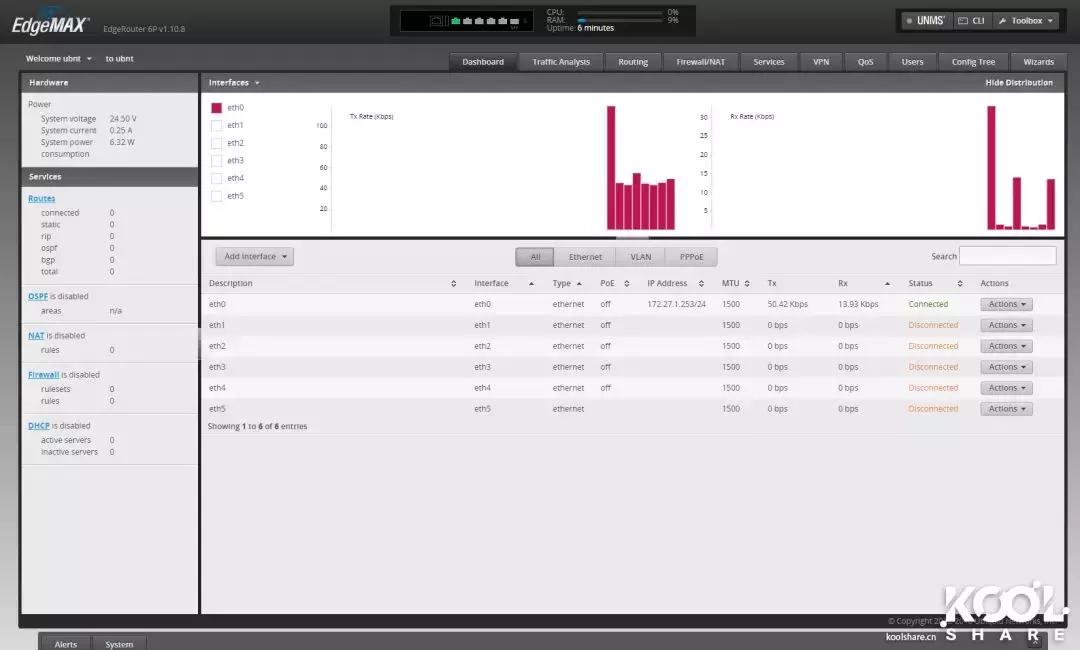Switch to the QoS tab

tap(865, 62)
